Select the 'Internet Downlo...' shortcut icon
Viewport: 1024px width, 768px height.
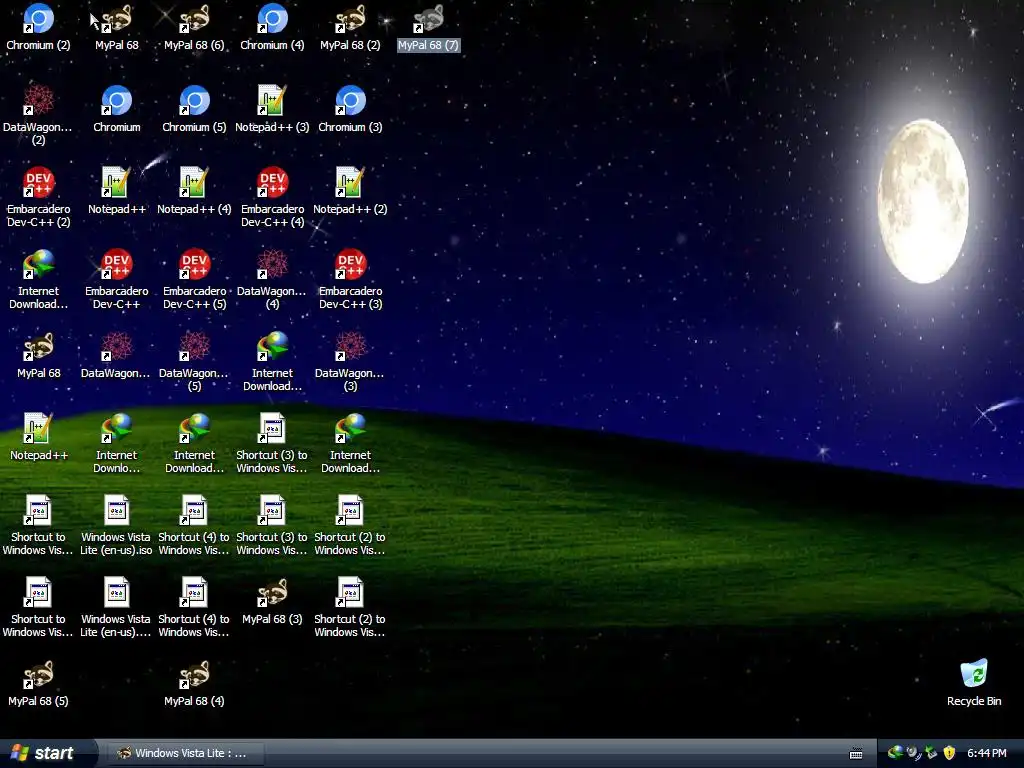point(116,443)
